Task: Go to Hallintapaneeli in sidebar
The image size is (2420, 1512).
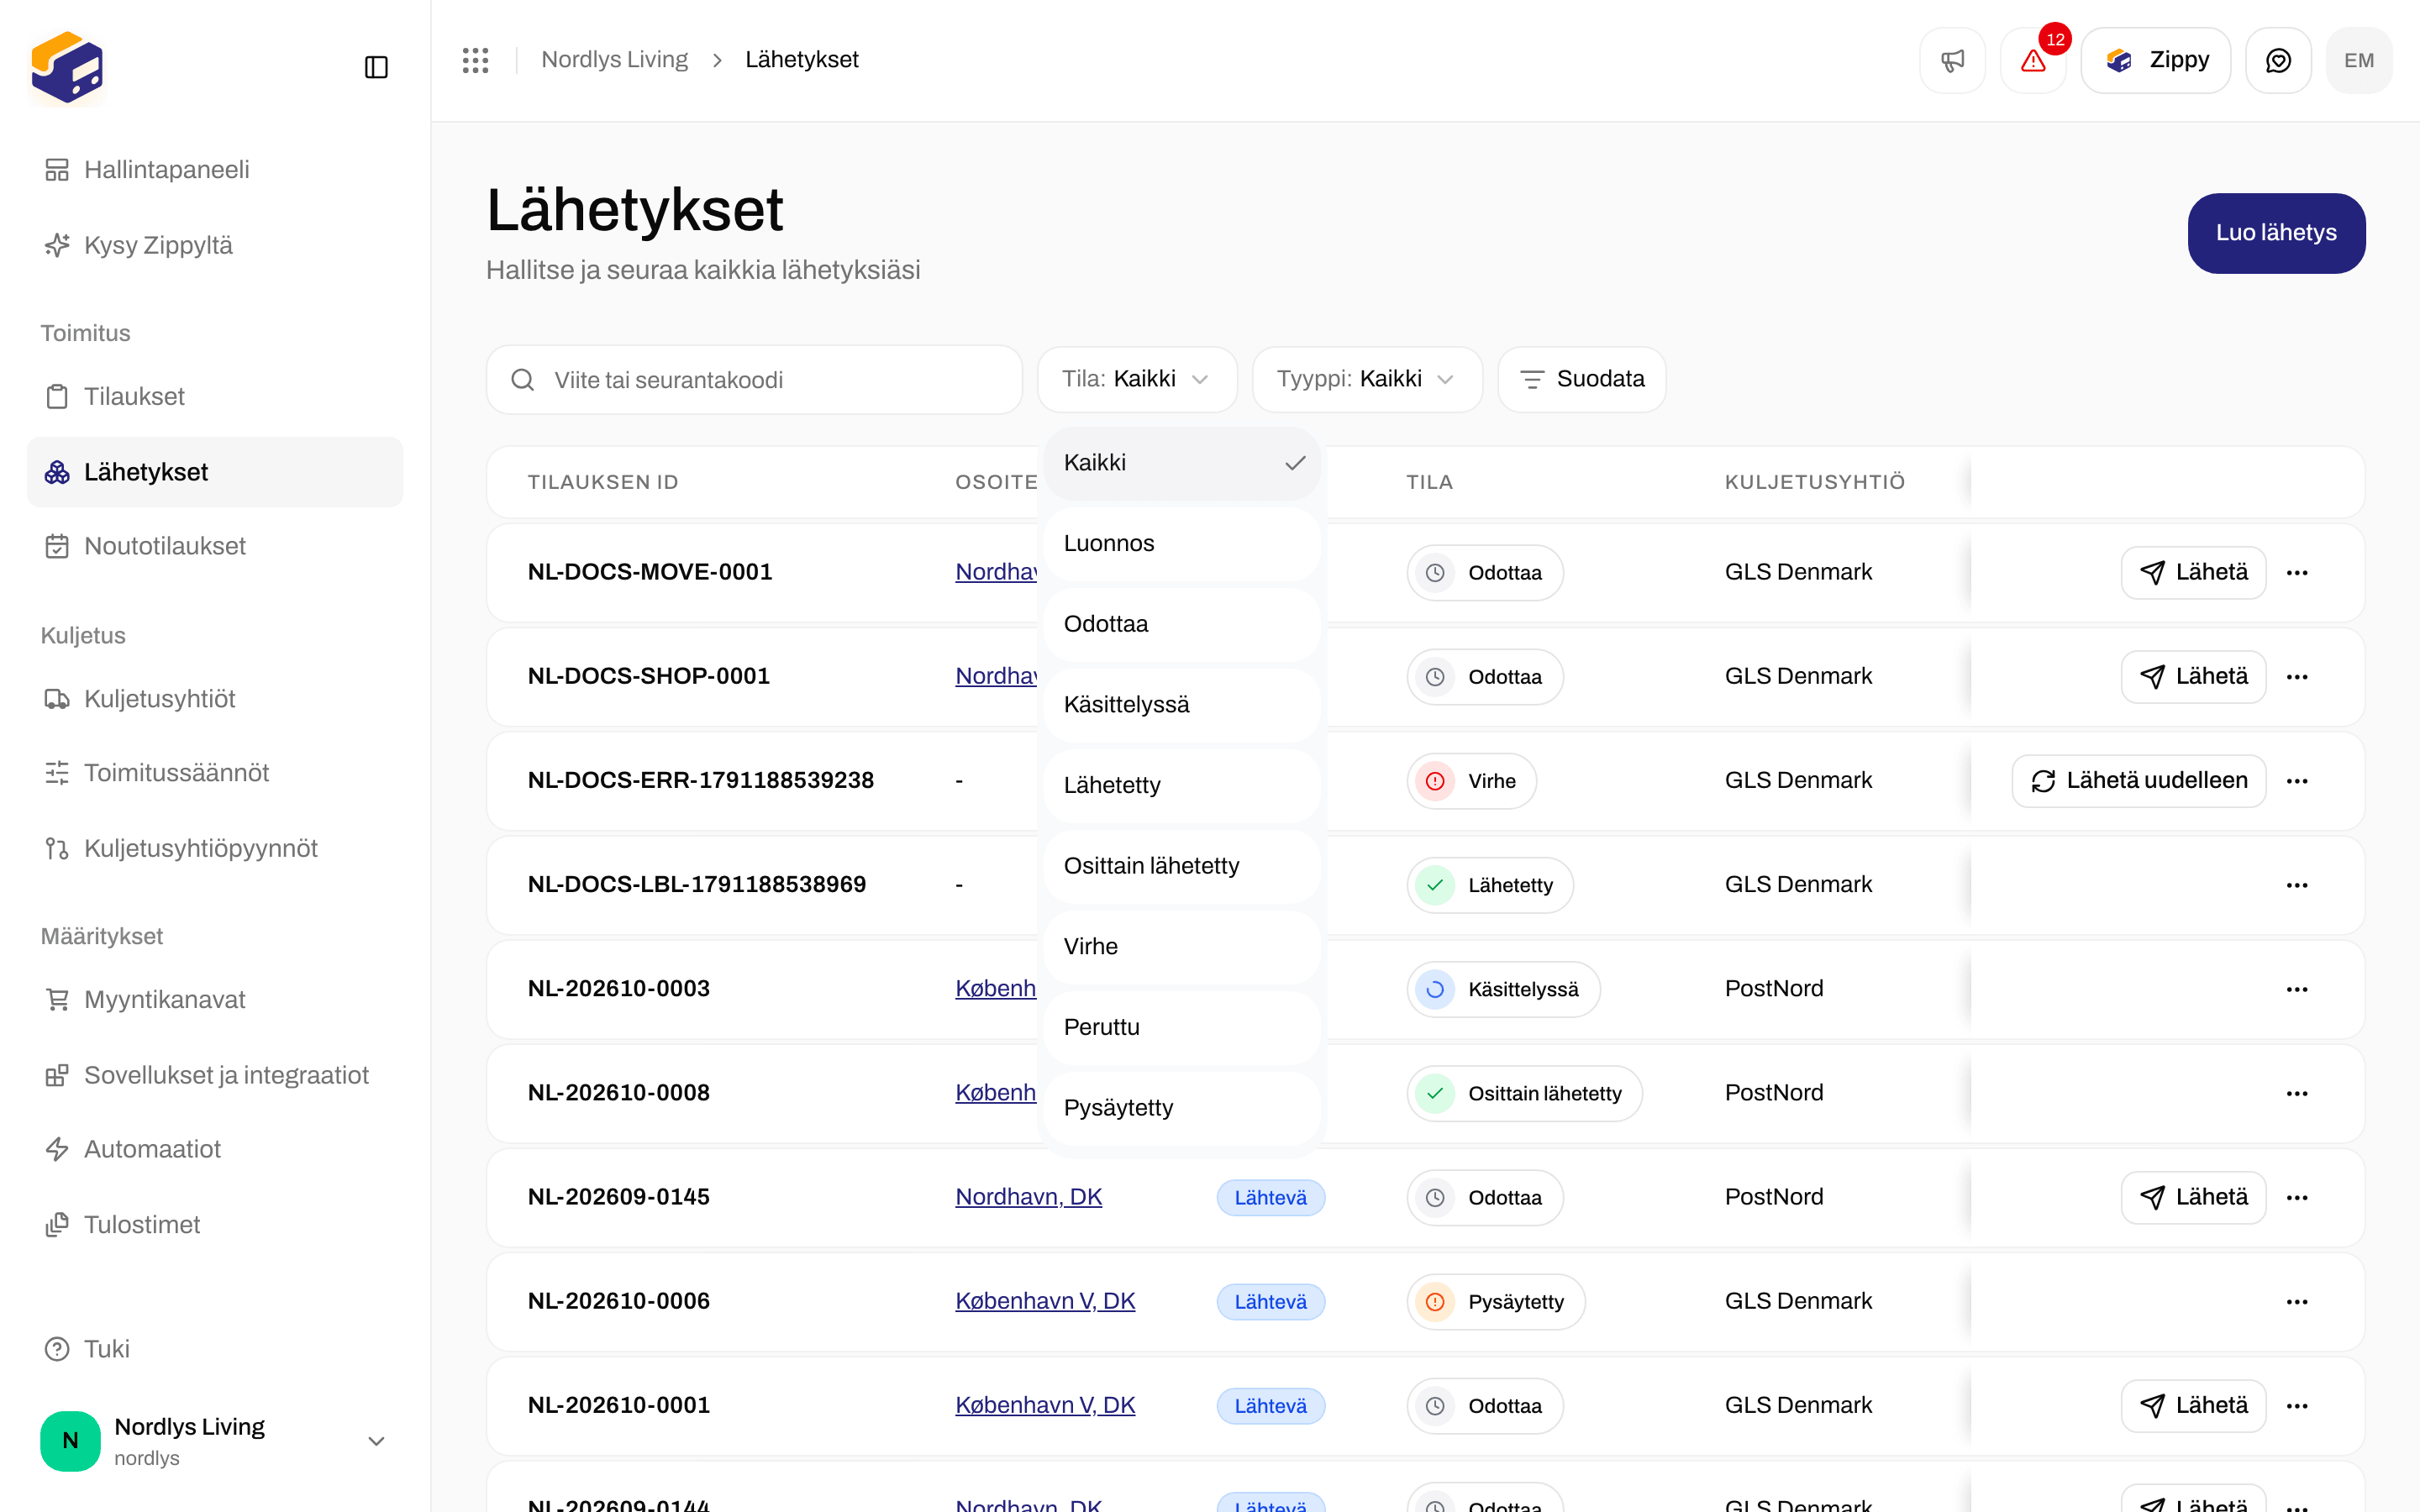Action: 214,170
